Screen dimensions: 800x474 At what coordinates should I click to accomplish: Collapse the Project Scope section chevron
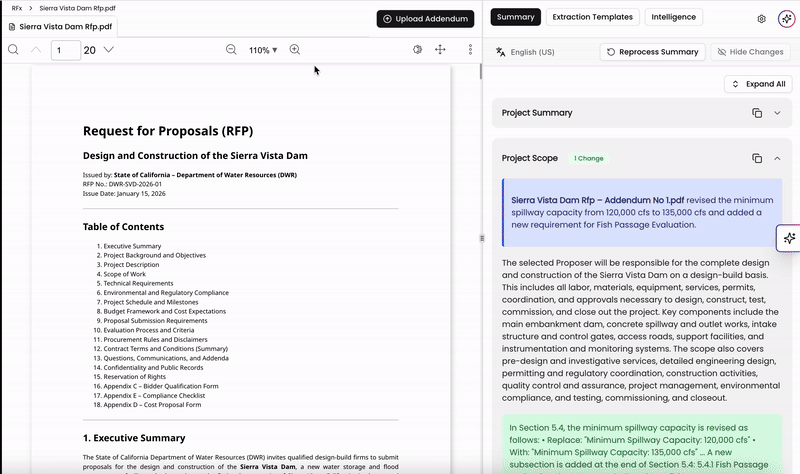[777, 158]
